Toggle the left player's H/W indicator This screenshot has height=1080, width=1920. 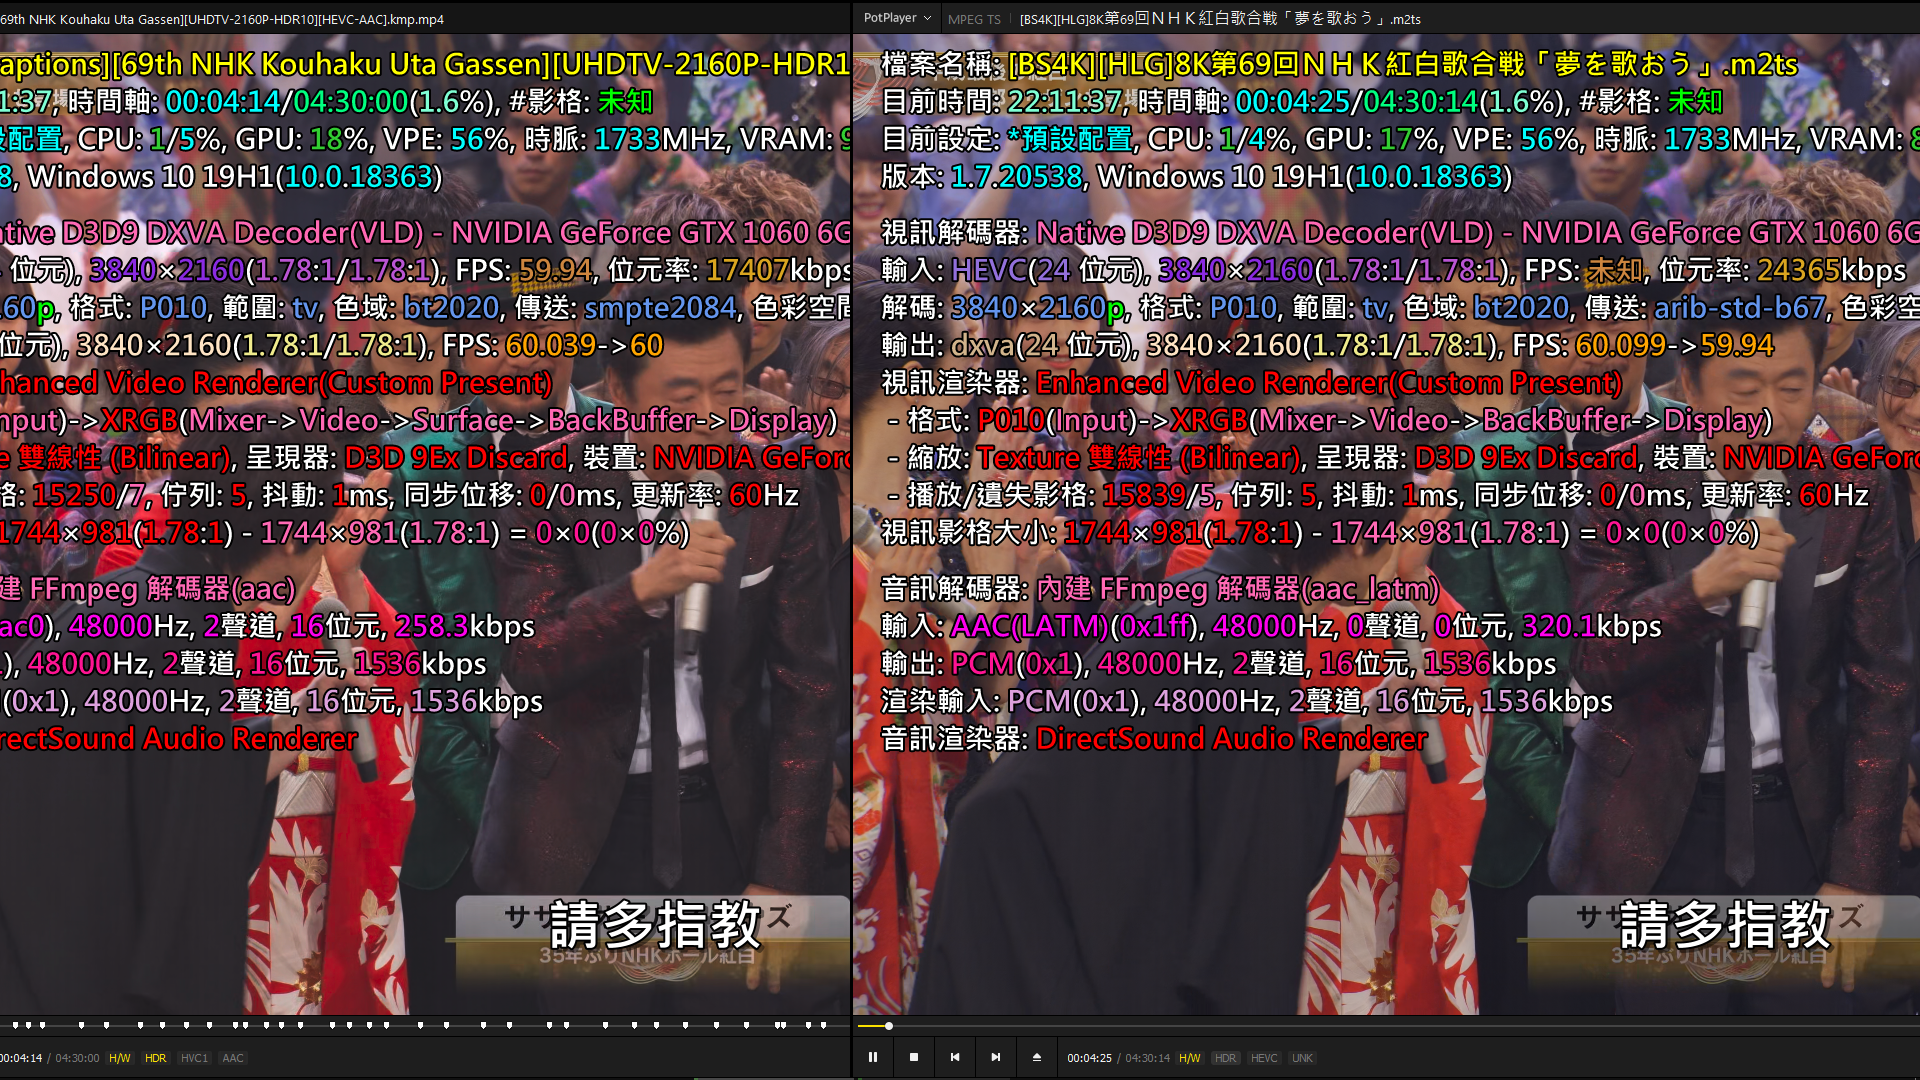(x=119, y=1058)
